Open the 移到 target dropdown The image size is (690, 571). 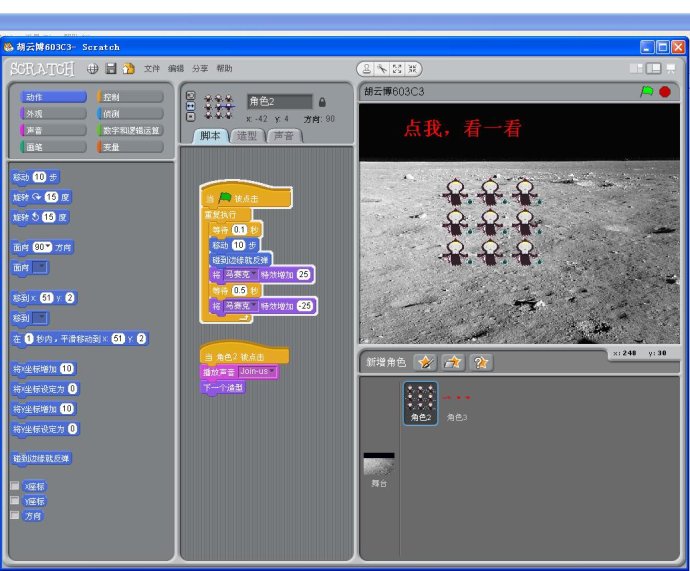(x=40, y=318)
